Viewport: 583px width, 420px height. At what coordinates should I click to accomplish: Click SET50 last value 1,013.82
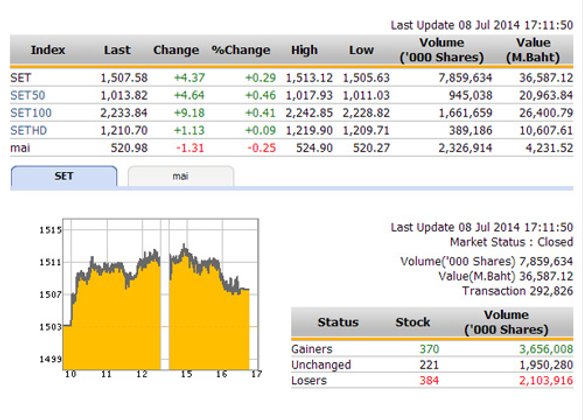(124, 96)
